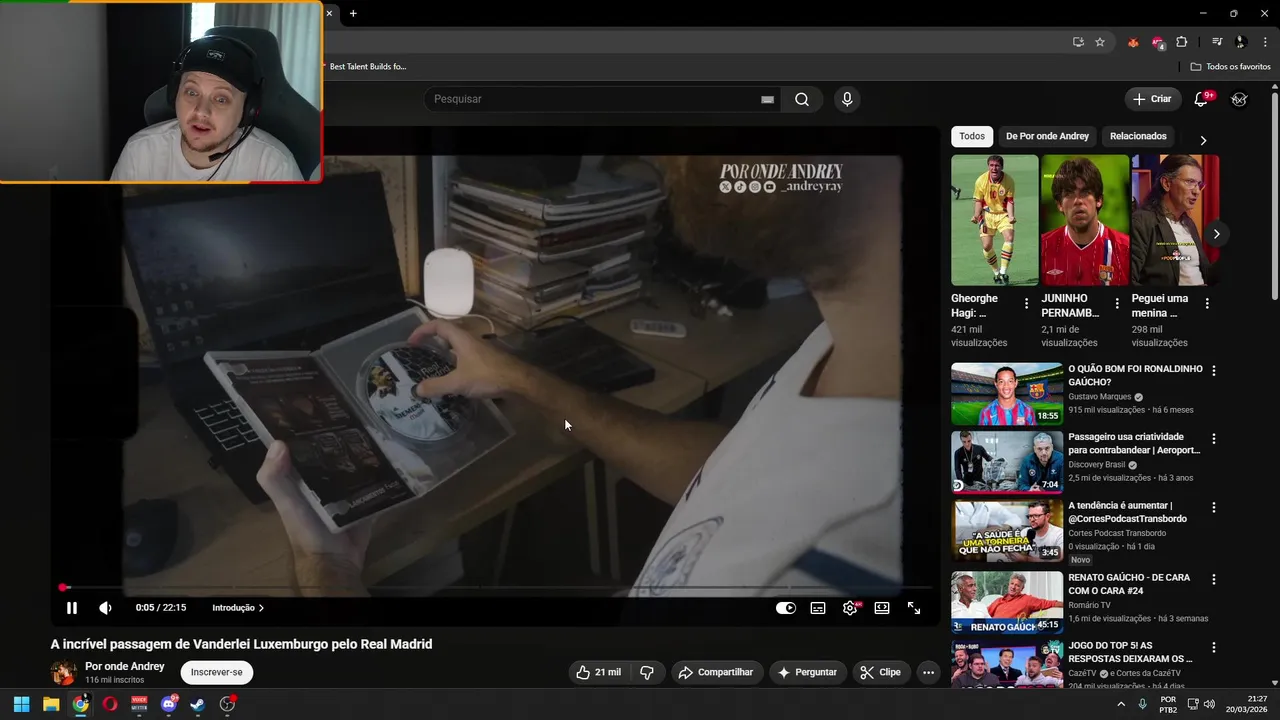Dislike the video
This screenshot has height=720, width=1280.
click(x=647, y=672)
